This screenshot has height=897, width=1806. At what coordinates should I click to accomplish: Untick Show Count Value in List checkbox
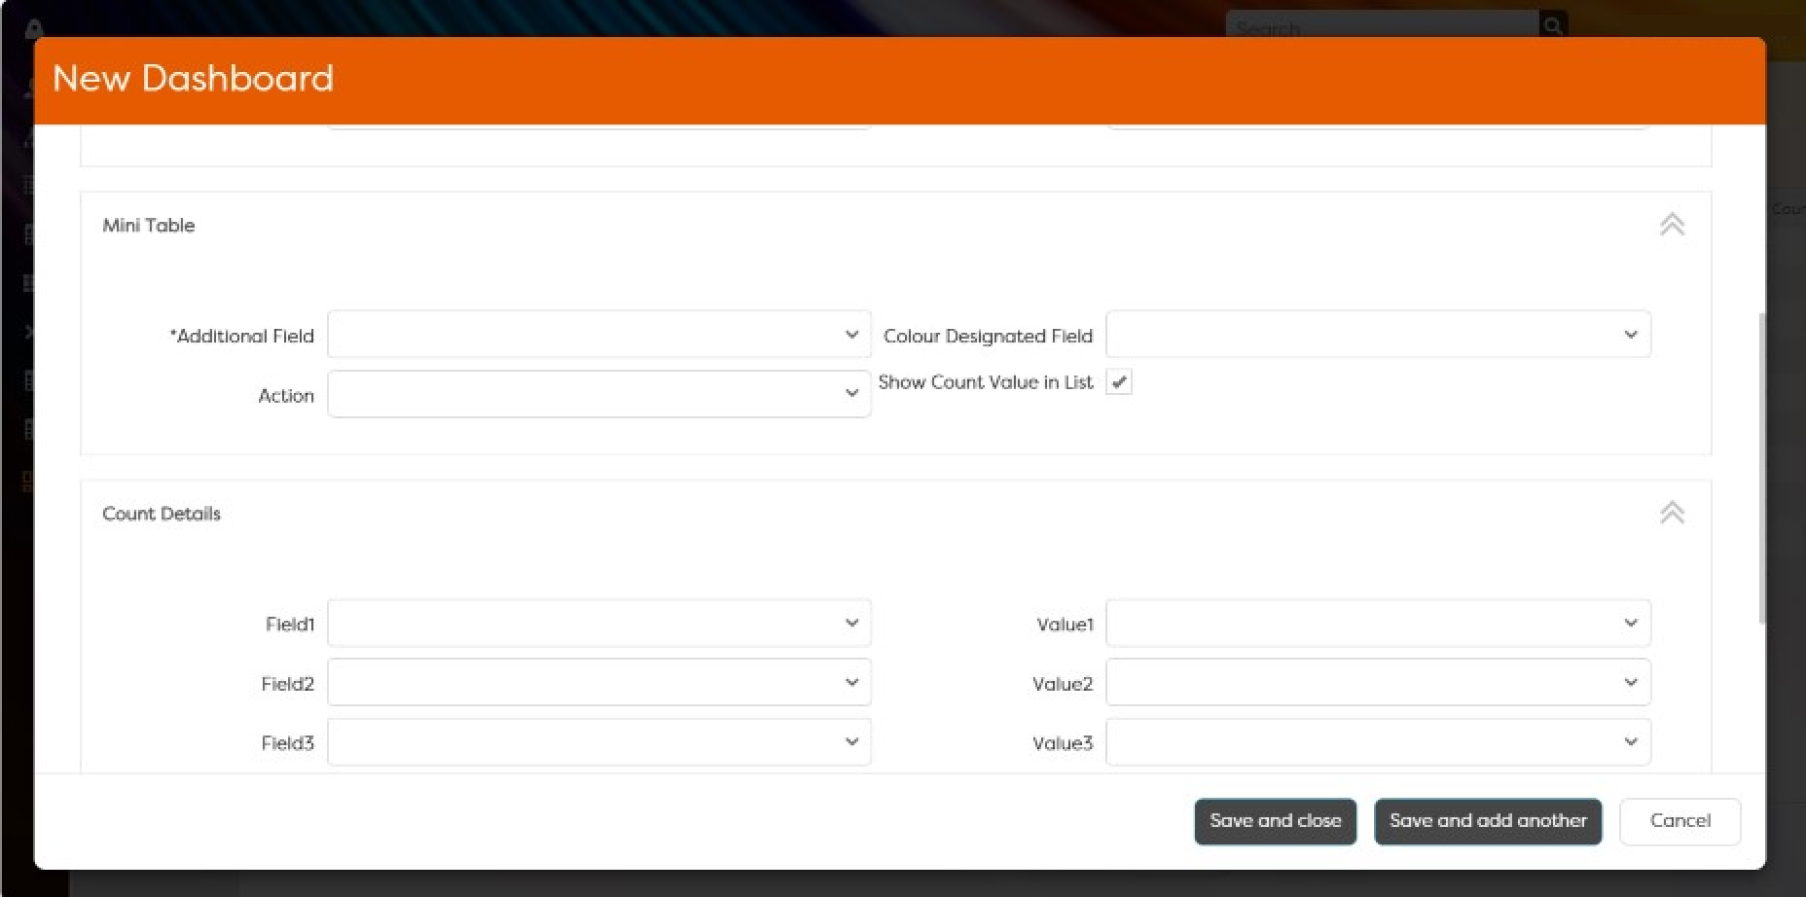pos(1119,382)
